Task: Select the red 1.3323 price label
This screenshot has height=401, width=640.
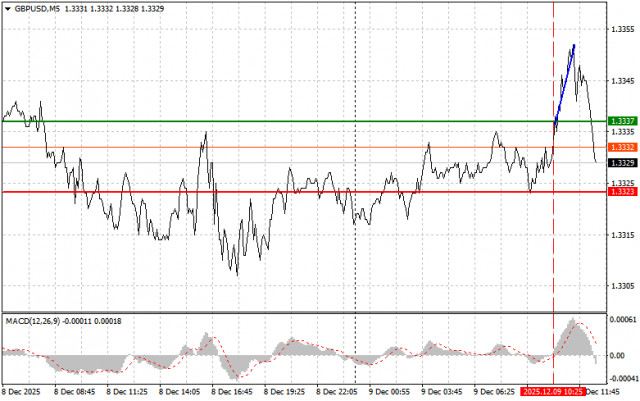Action: coord(622,192)
